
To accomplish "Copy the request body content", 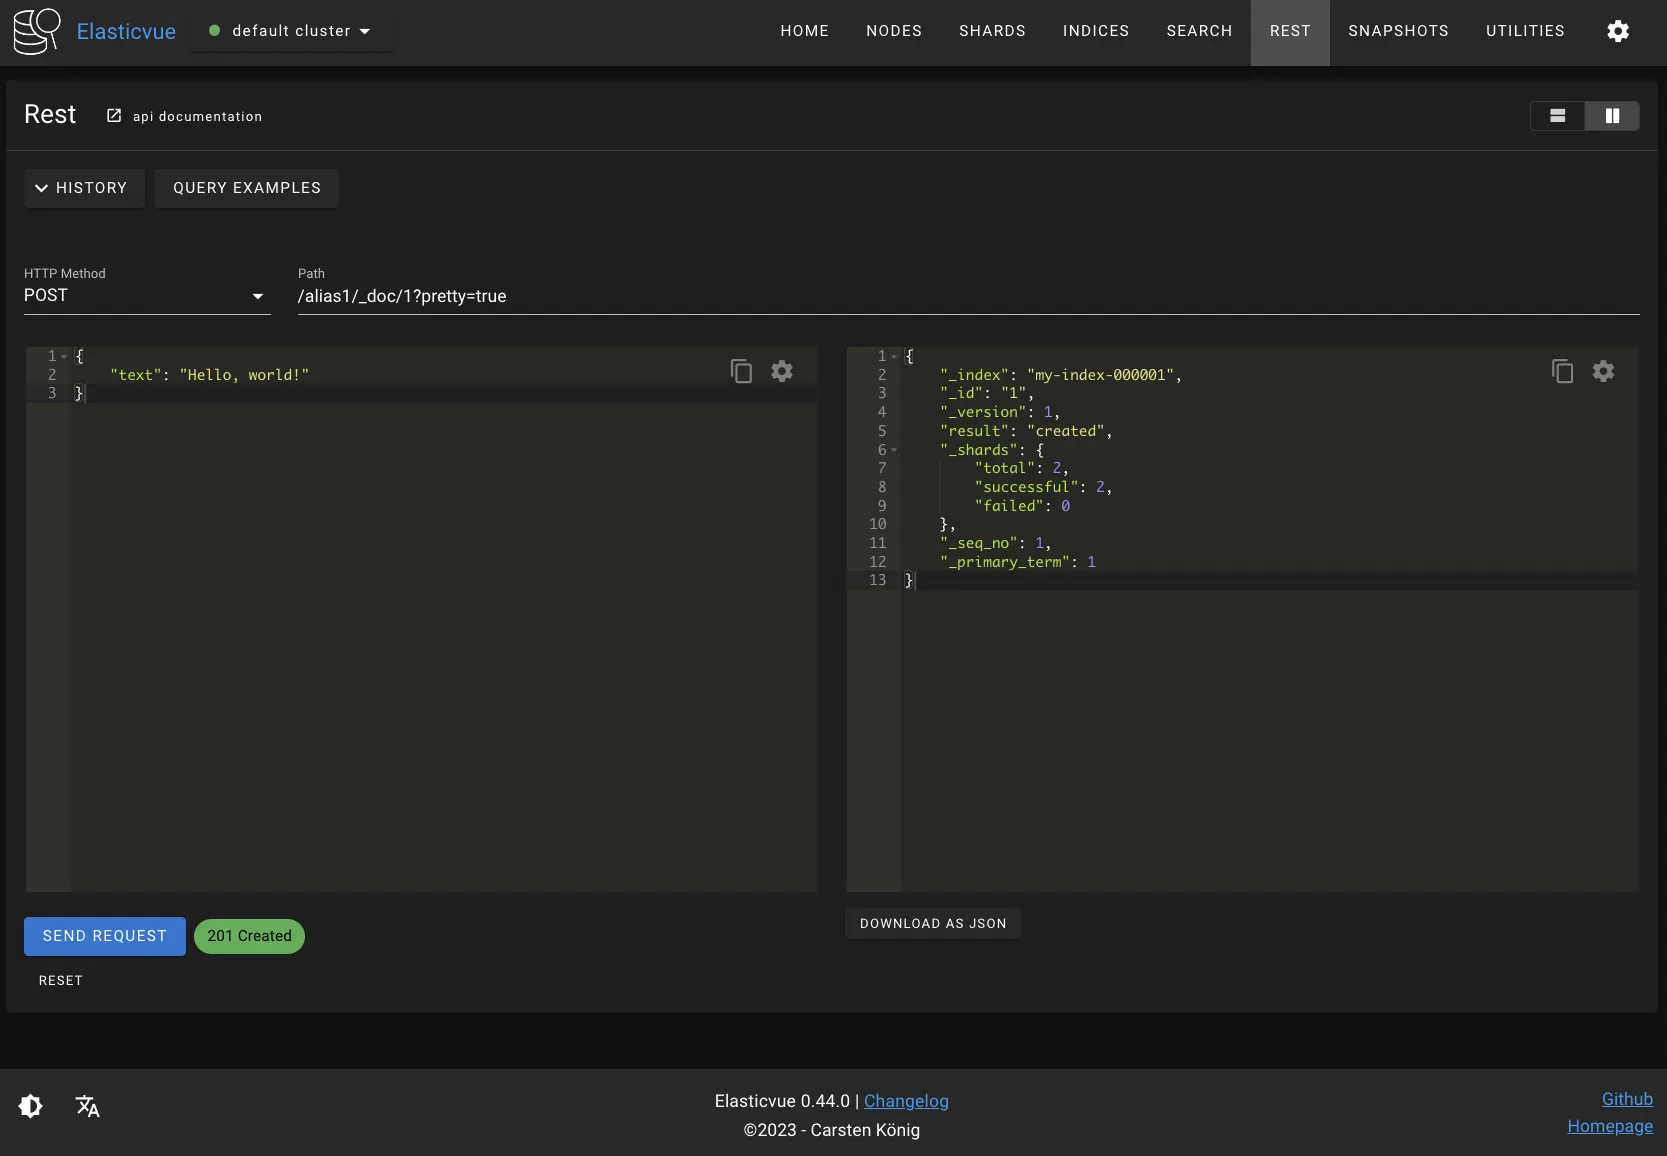I will [741, 371].
